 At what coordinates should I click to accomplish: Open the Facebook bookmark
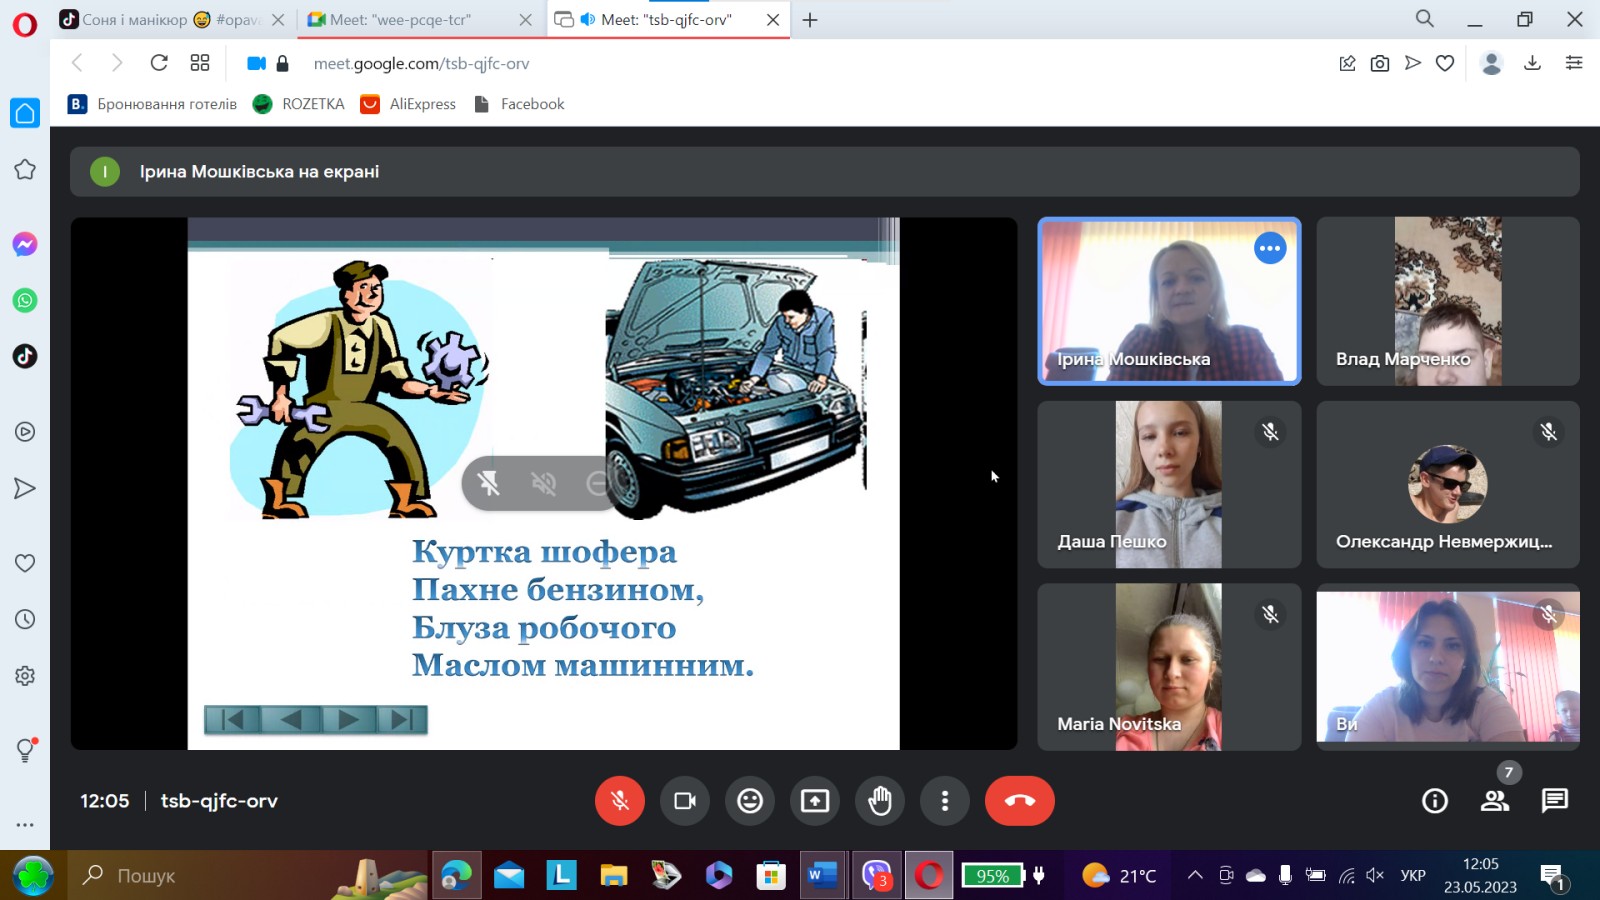pos(519,103)
